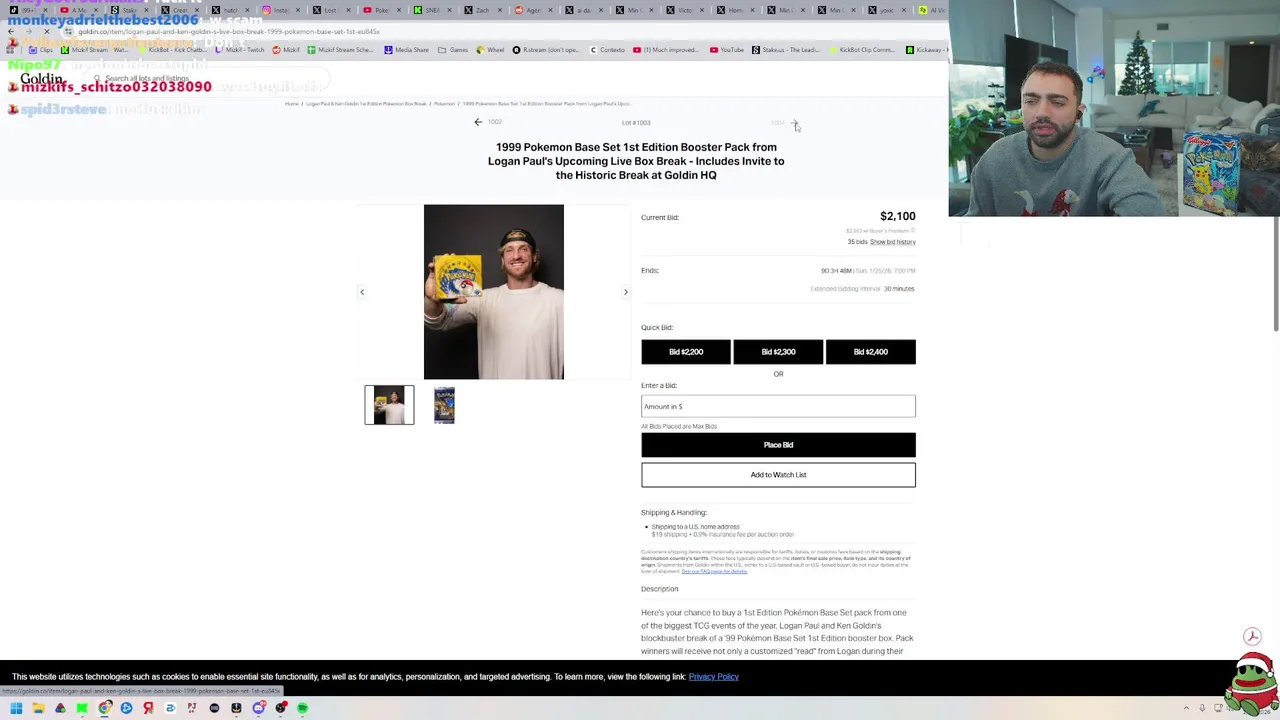This screenshot has height=720, width=1280.
Task: Quick bid $2,200
Action: pos(686,352)
